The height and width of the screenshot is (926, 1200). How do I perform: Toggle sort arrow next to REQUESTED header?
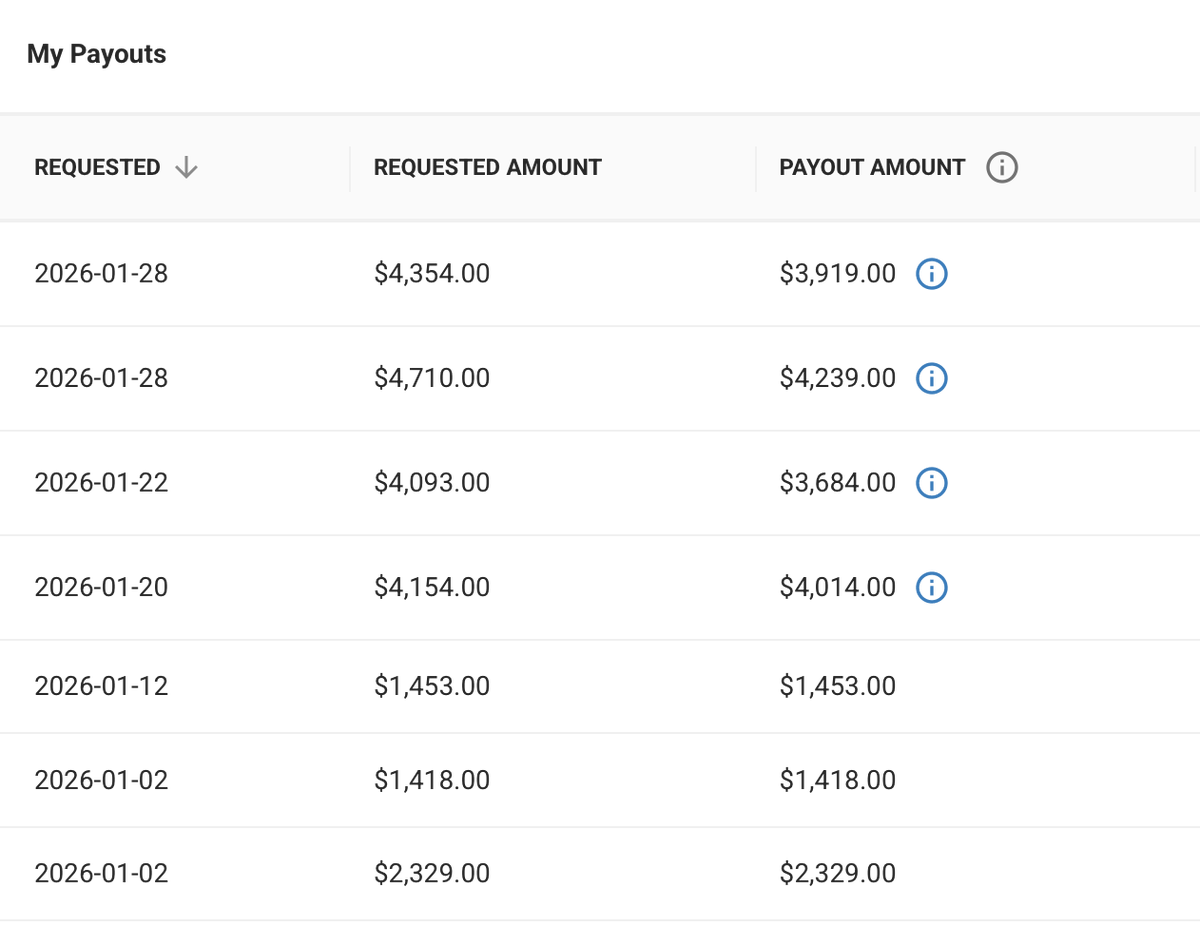tap(186, 168)
